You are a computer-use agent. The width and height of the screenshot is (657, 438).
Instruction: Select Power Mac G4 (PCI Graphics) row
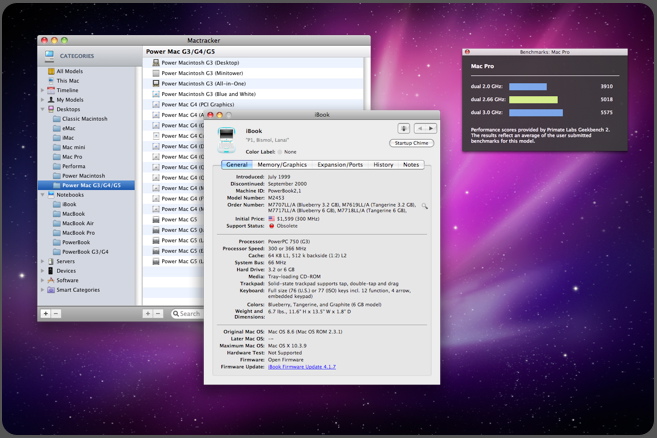click(253, 105)
